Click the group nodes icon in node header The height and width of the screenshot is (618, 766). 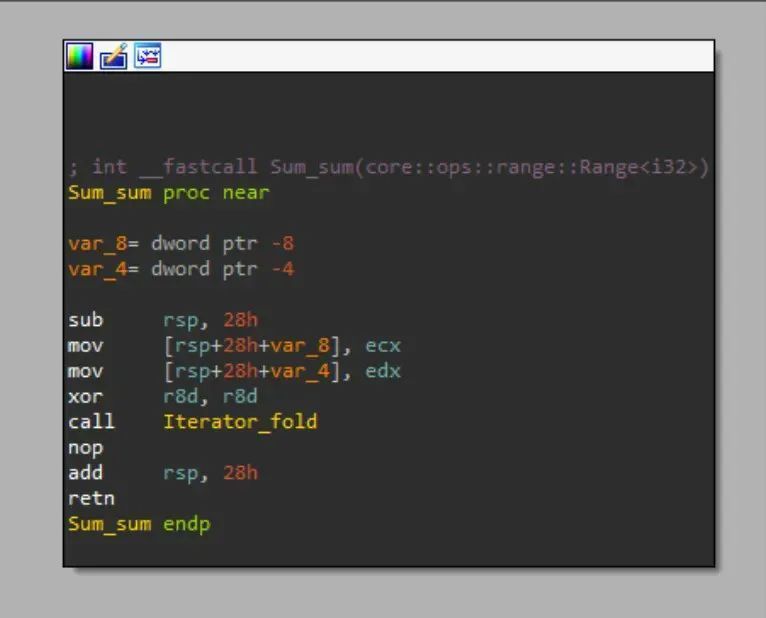tap(148, 56)
